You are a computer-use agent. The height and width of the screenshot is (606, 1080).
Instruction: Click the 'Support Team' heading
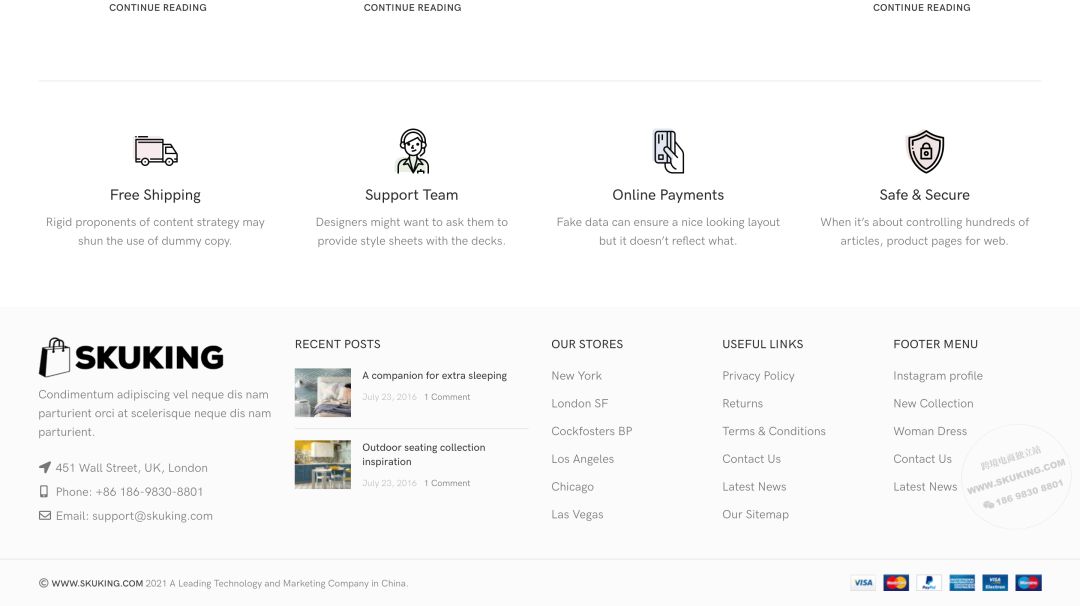pyautogui.click(x=411, y=195)
